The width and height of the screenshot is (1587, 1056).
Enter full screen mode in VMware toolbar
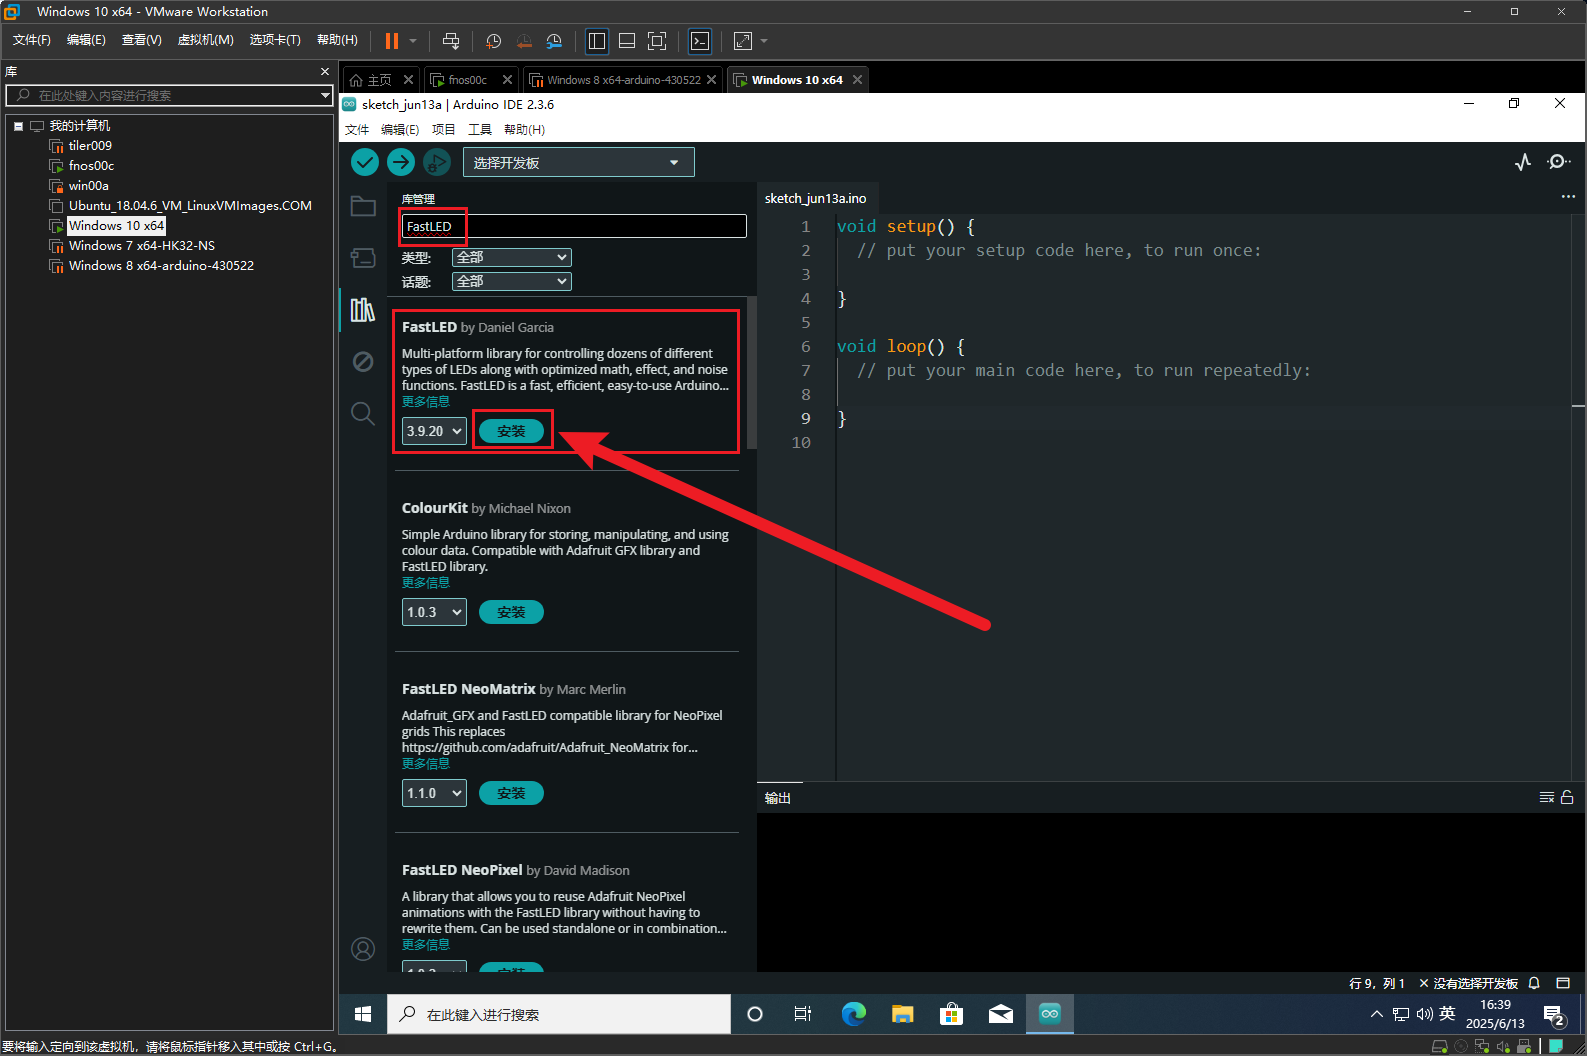point(657,41)
